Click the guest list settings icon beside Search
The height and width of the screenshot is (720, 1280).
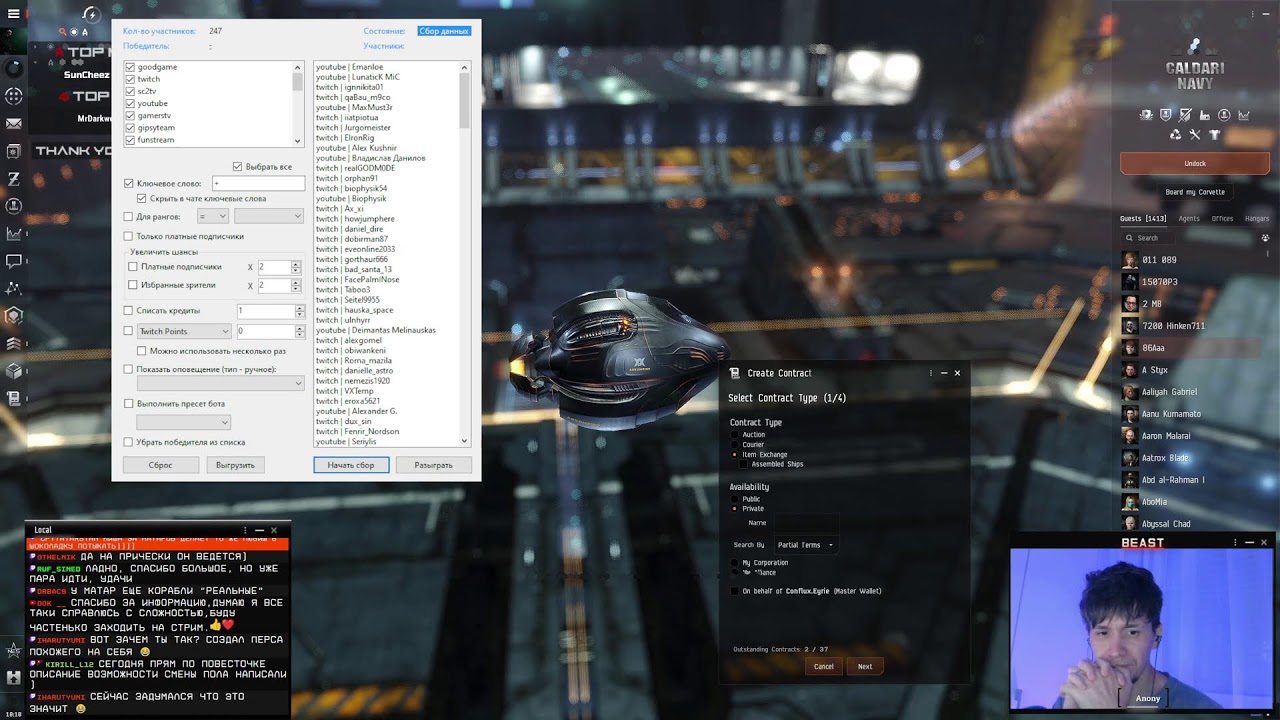(x=1265, y=238)
